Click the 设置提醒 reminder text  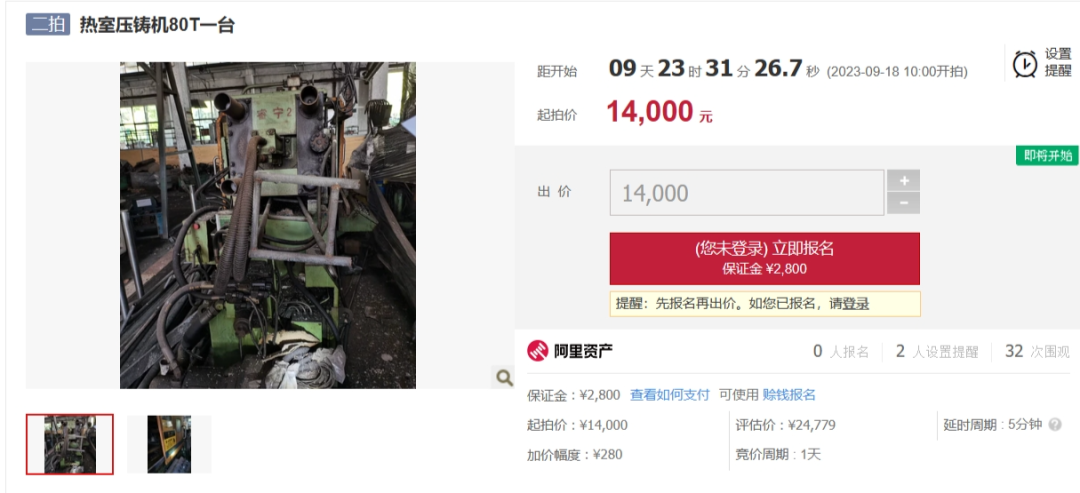pyautogui.click(x=1058, y=62)
